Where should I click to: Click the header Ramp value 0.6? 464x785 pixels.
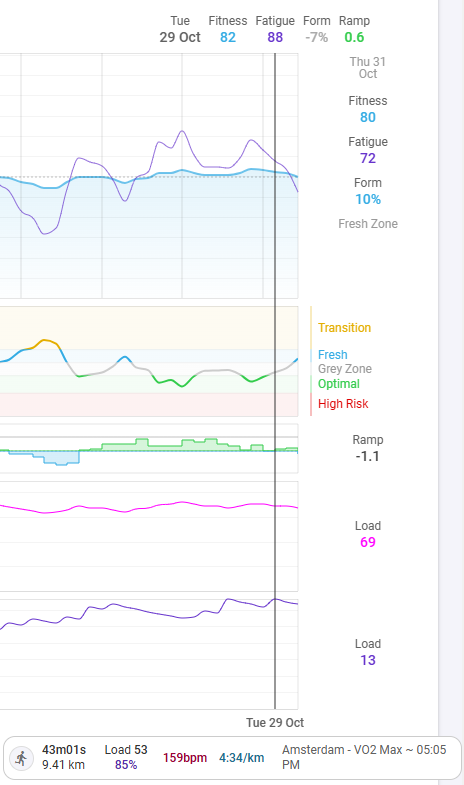tap(354, 37)
